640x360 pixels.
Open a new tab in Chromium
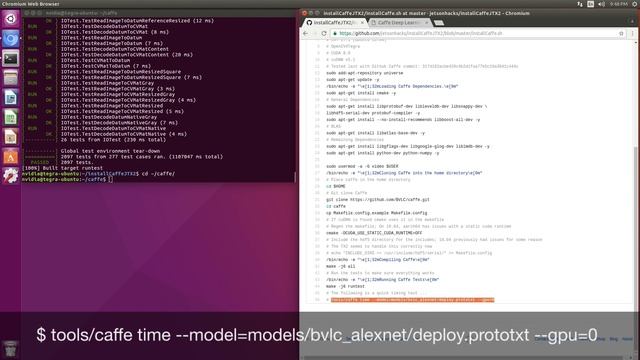pos(439,23)
